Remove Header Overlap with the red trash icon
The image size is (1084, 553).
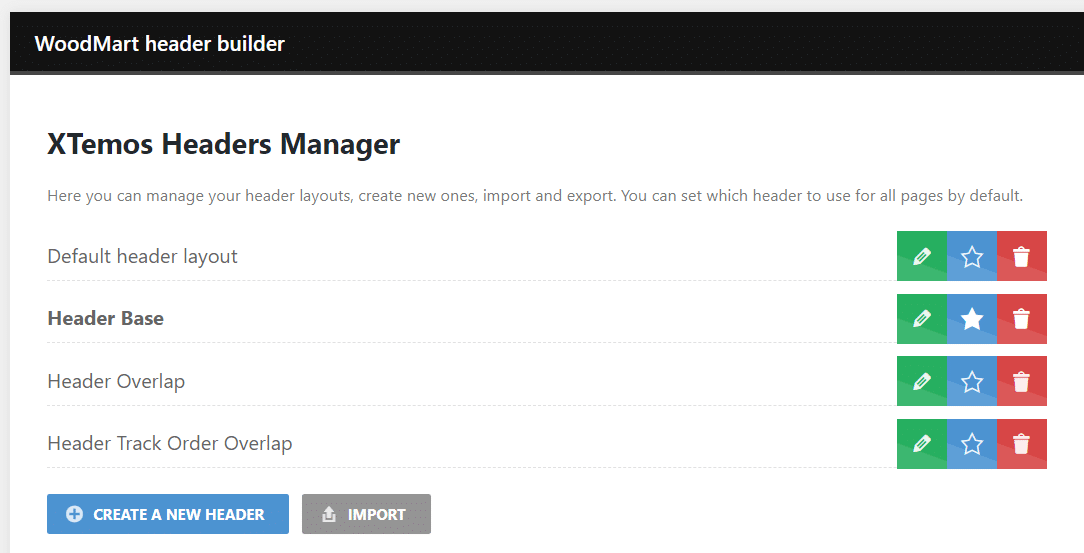click(x=1022, y=381)
